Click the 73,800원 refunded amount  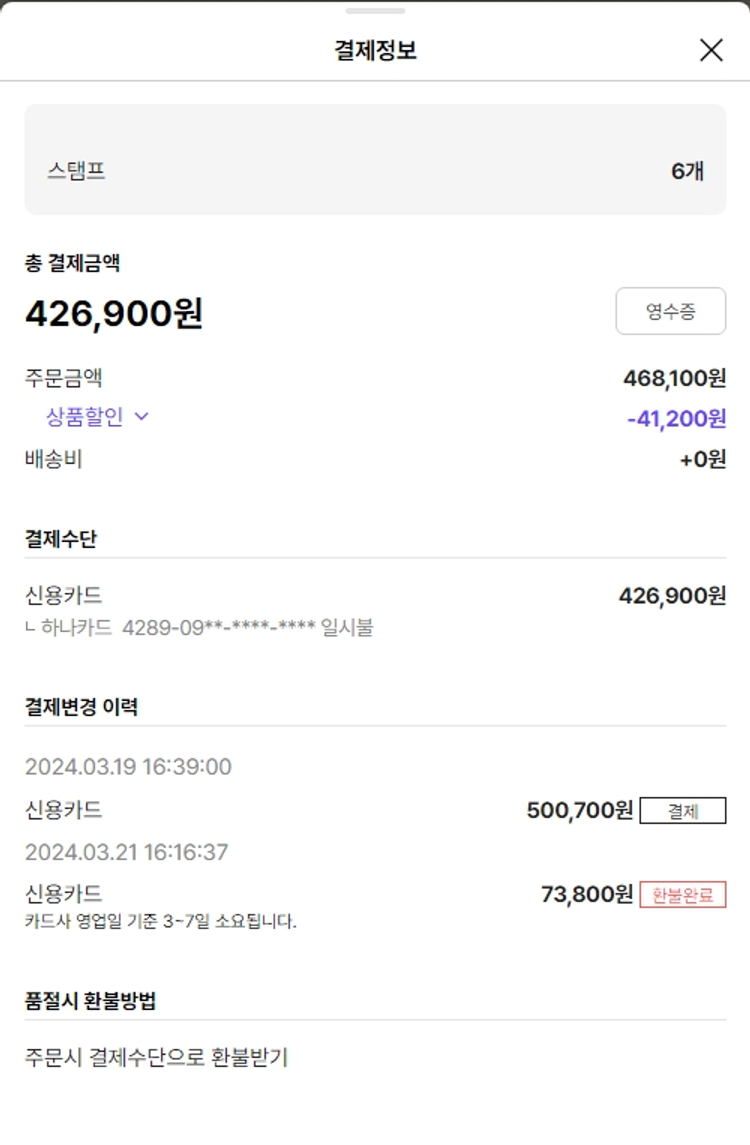pos(587,894)
